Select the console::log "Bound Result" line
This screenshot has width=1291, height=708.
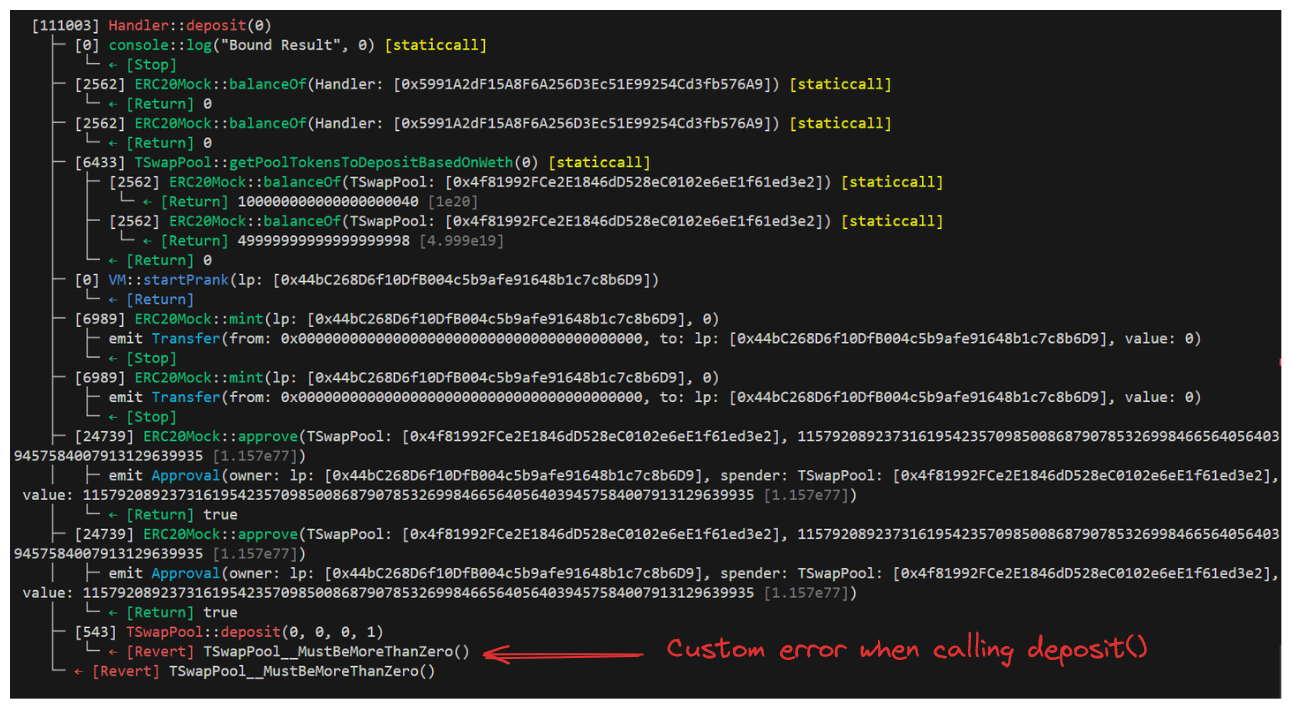(x=244, y=45)
